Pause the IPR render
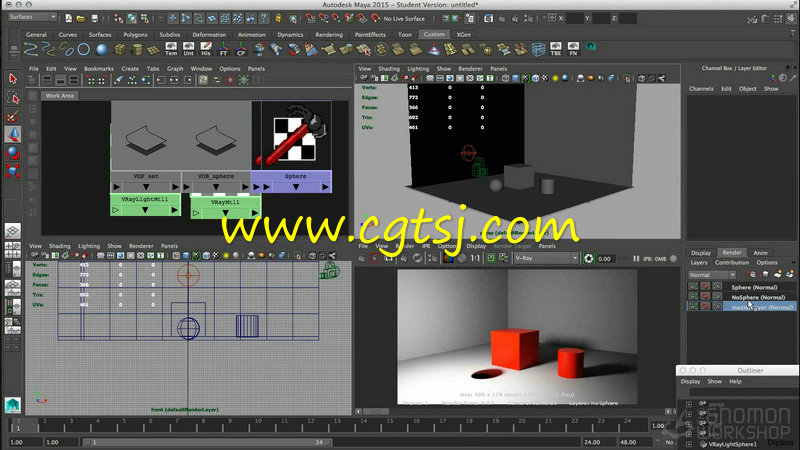Image resolution: width=800 pixels, height=450 pixels. tap(636, 259)
